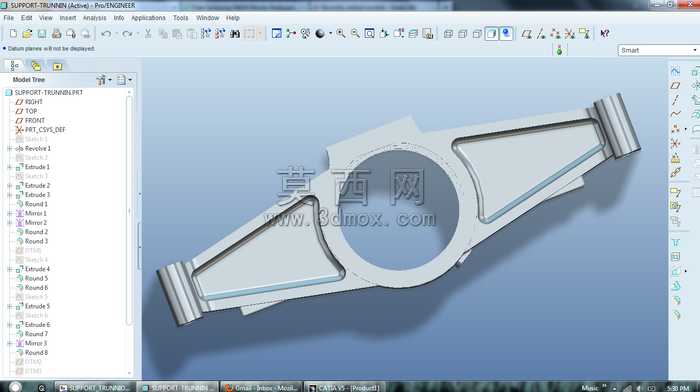Click the Print icon in the toolbar

click(x=56, y=33)
